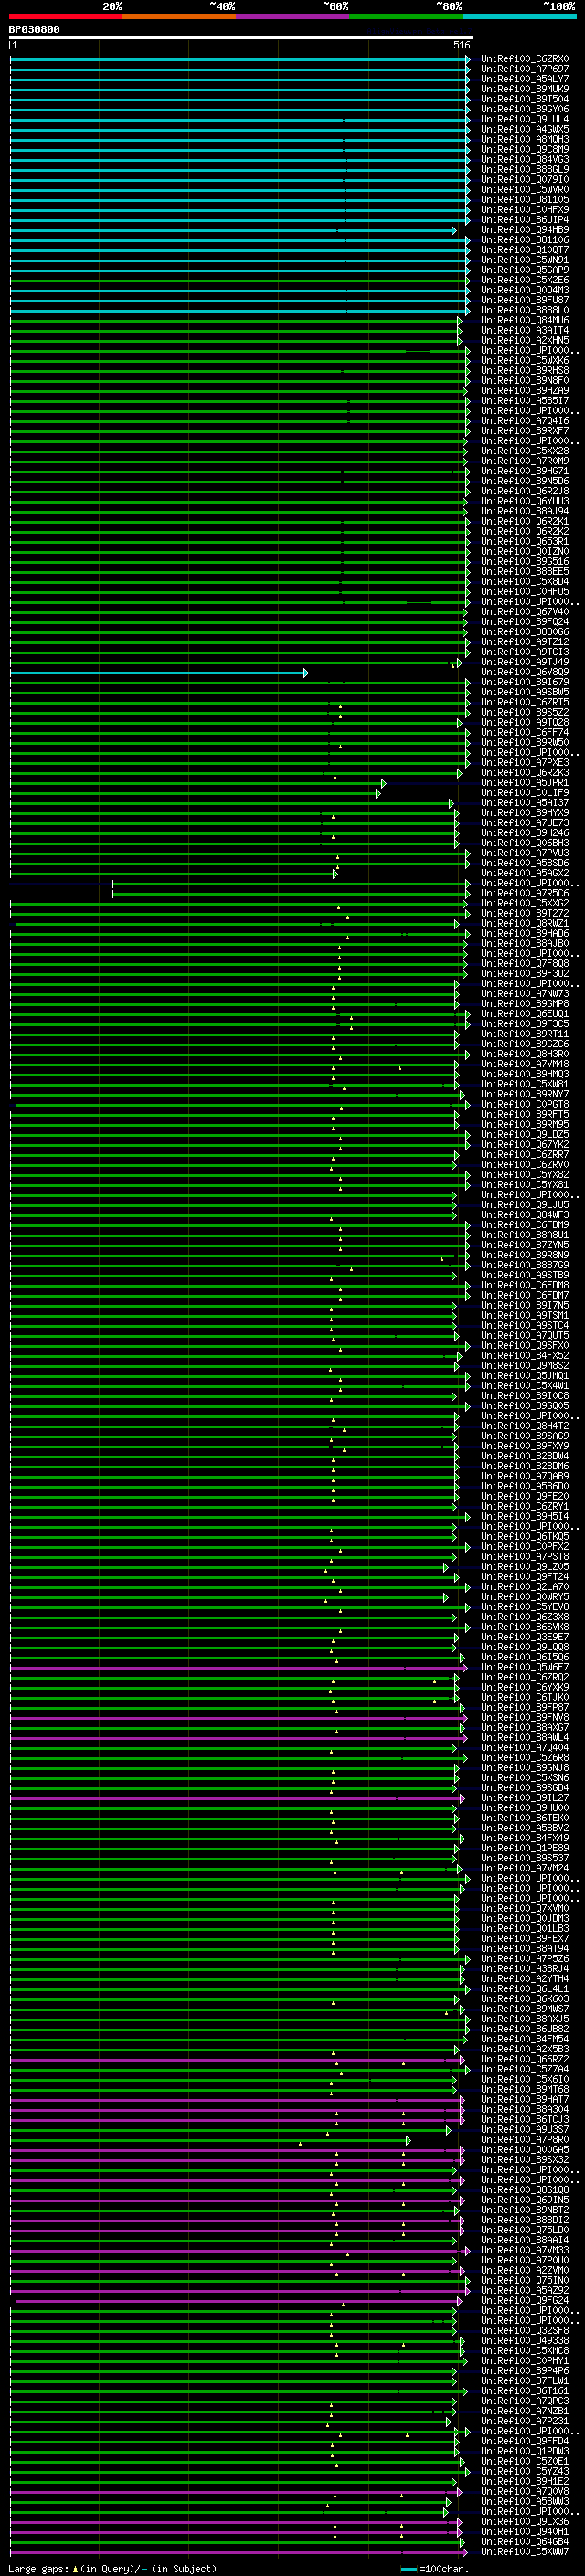Select label UniRef100_C5WVR0
The image size is (585, 2576).
point(525,189)
